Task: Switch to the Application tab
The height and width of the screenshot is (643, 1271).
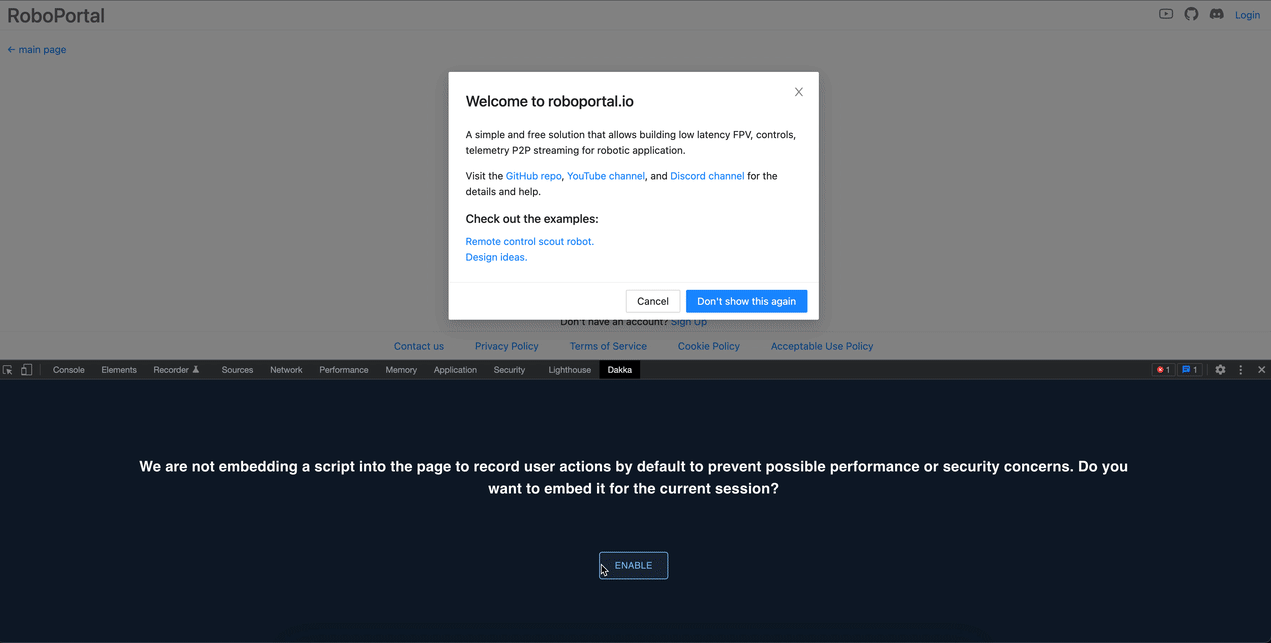Action: click(x=455, y=370)
